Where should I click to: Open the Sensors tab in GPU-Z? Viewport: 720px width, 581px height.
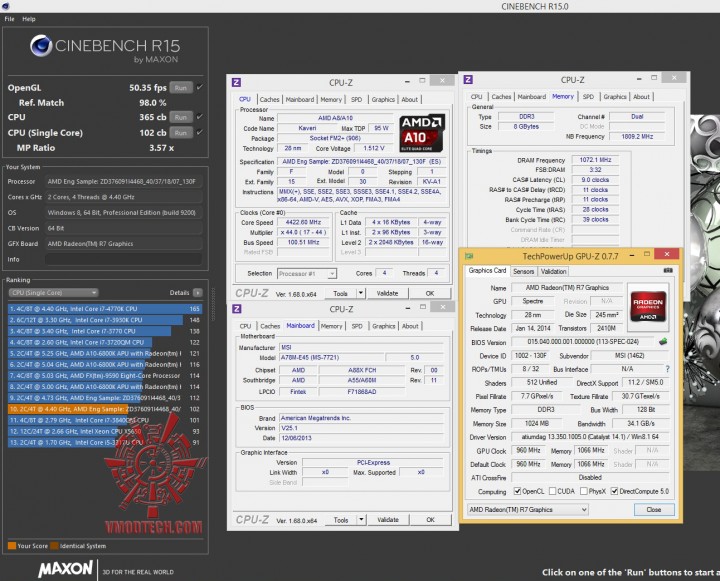click(x=523, y=271)
